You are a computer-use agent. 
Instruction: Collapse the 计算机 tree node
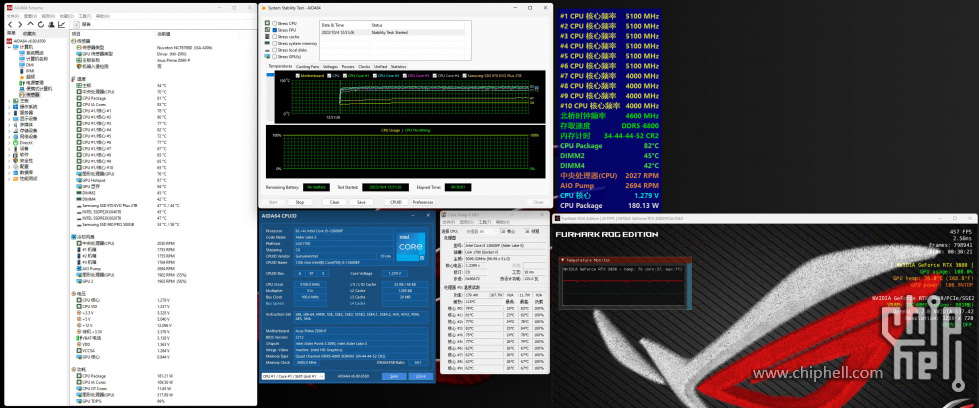[x=9, y=47]
